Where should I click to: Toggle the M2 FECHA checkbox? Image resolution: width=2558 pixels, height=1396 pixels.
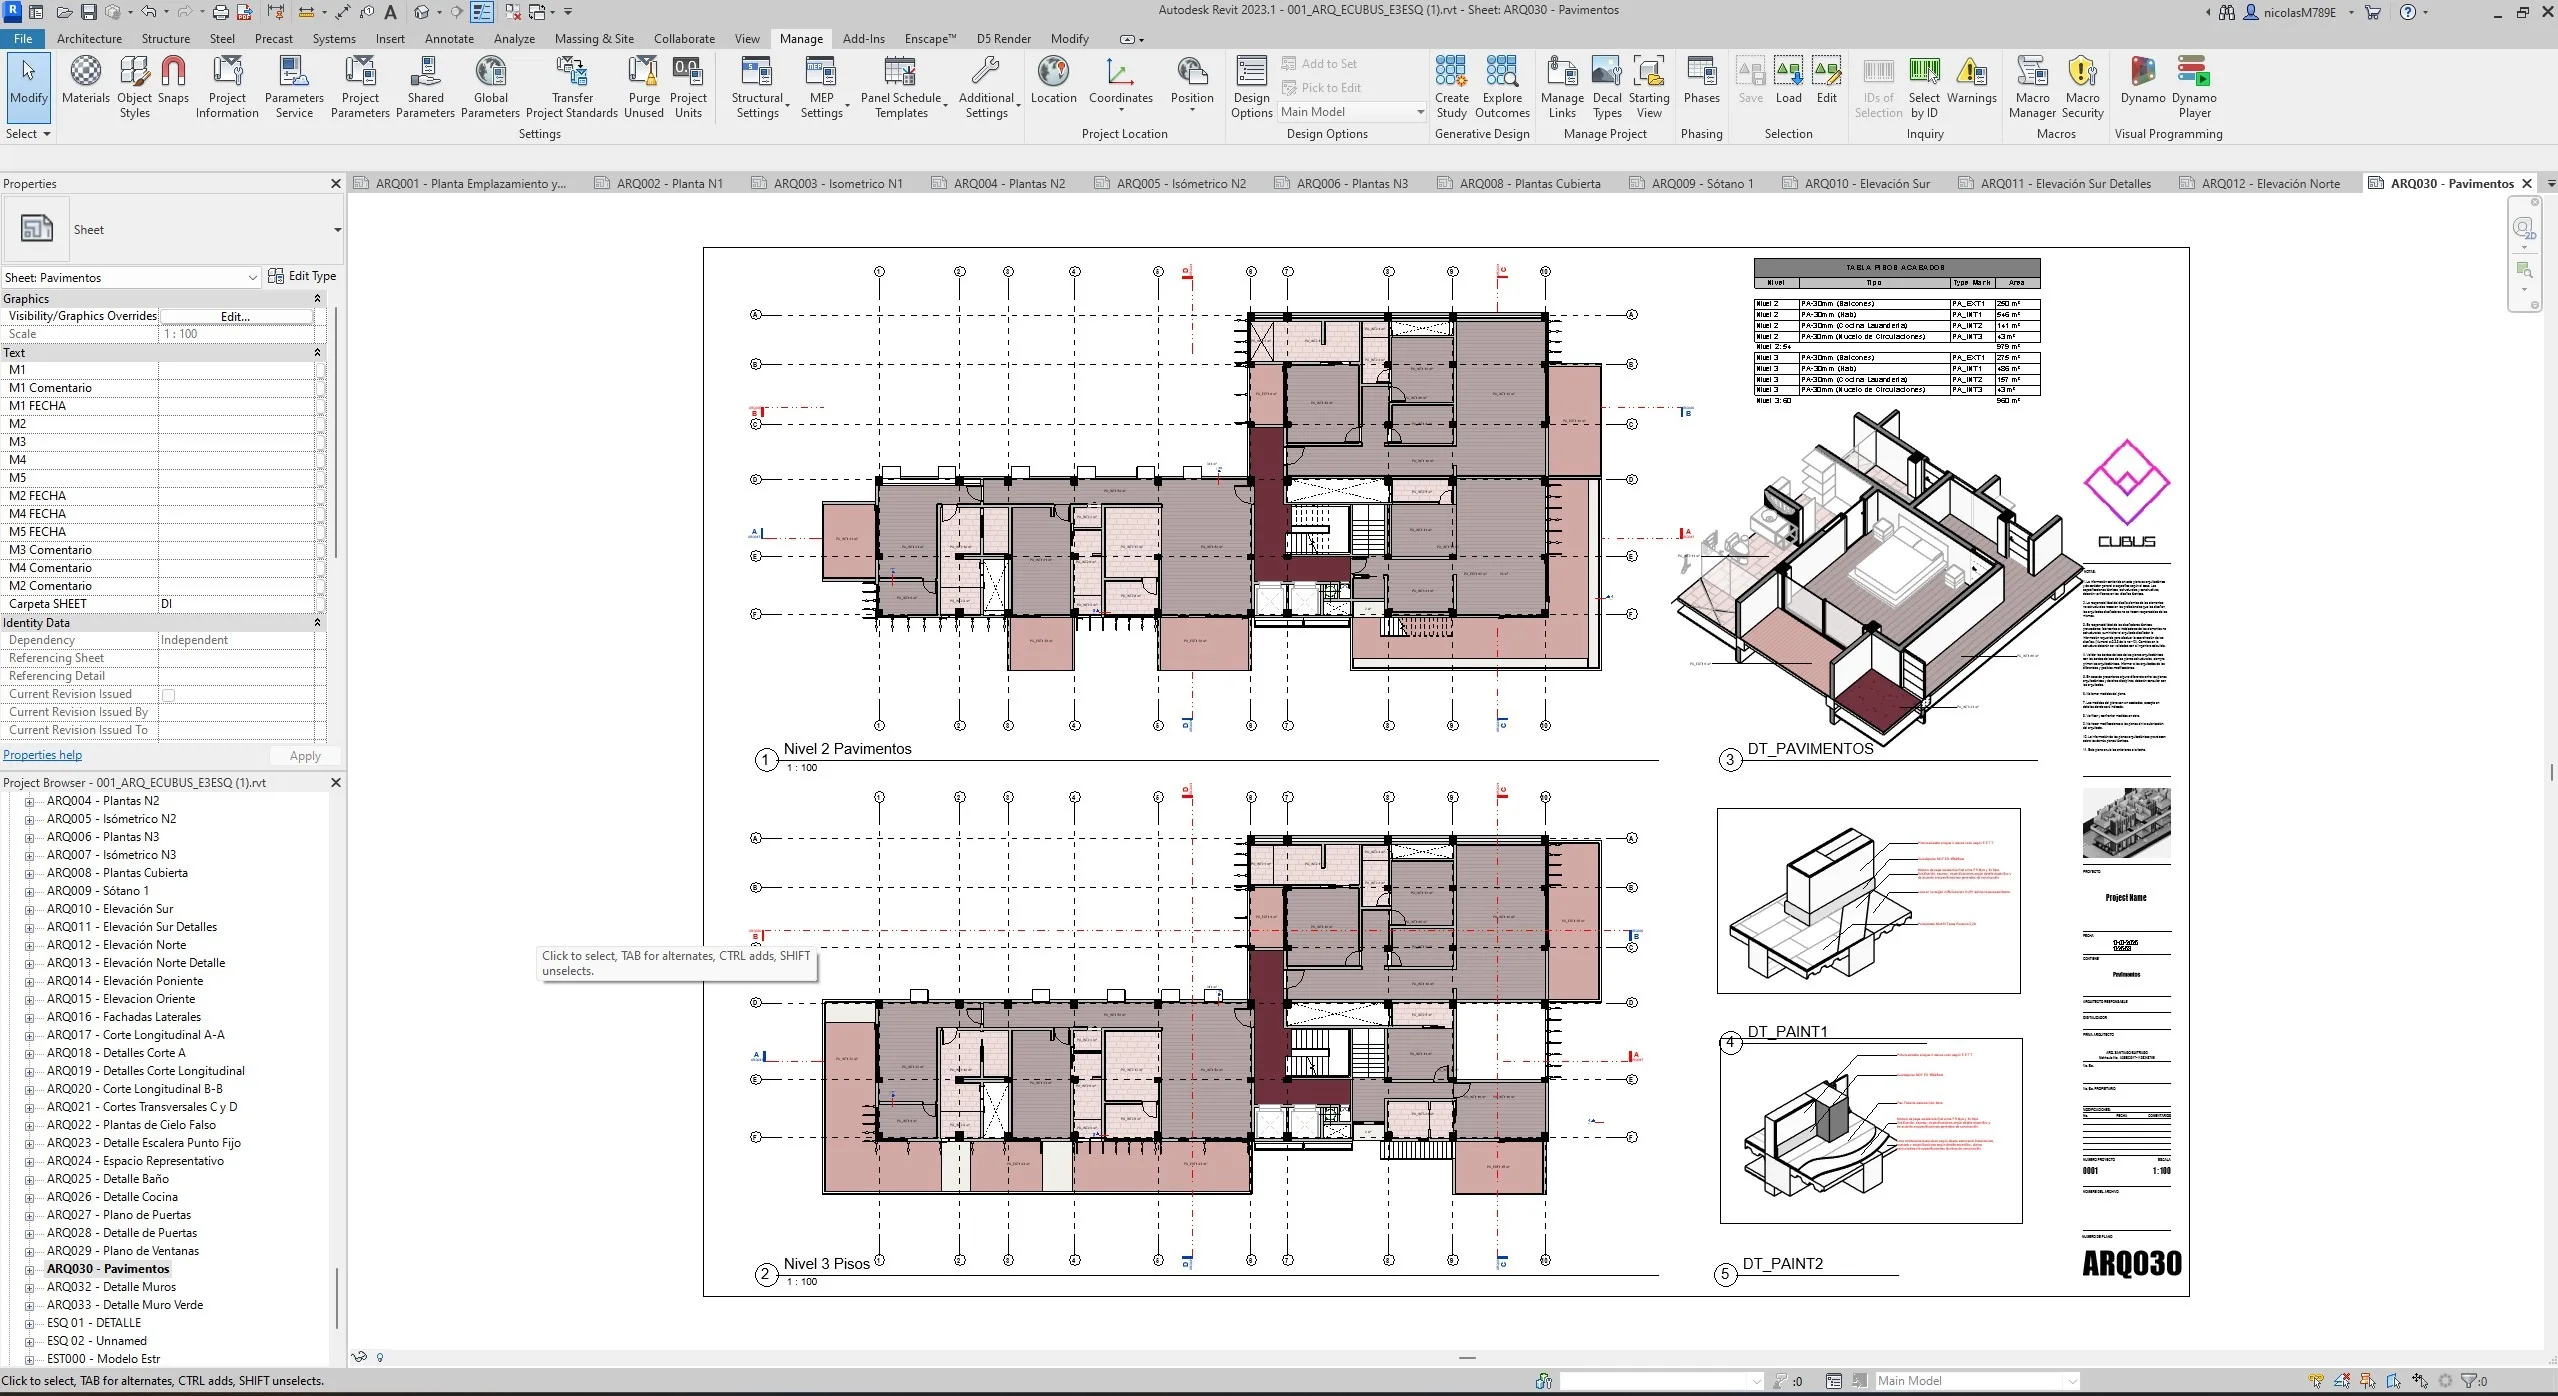[320, 496]
